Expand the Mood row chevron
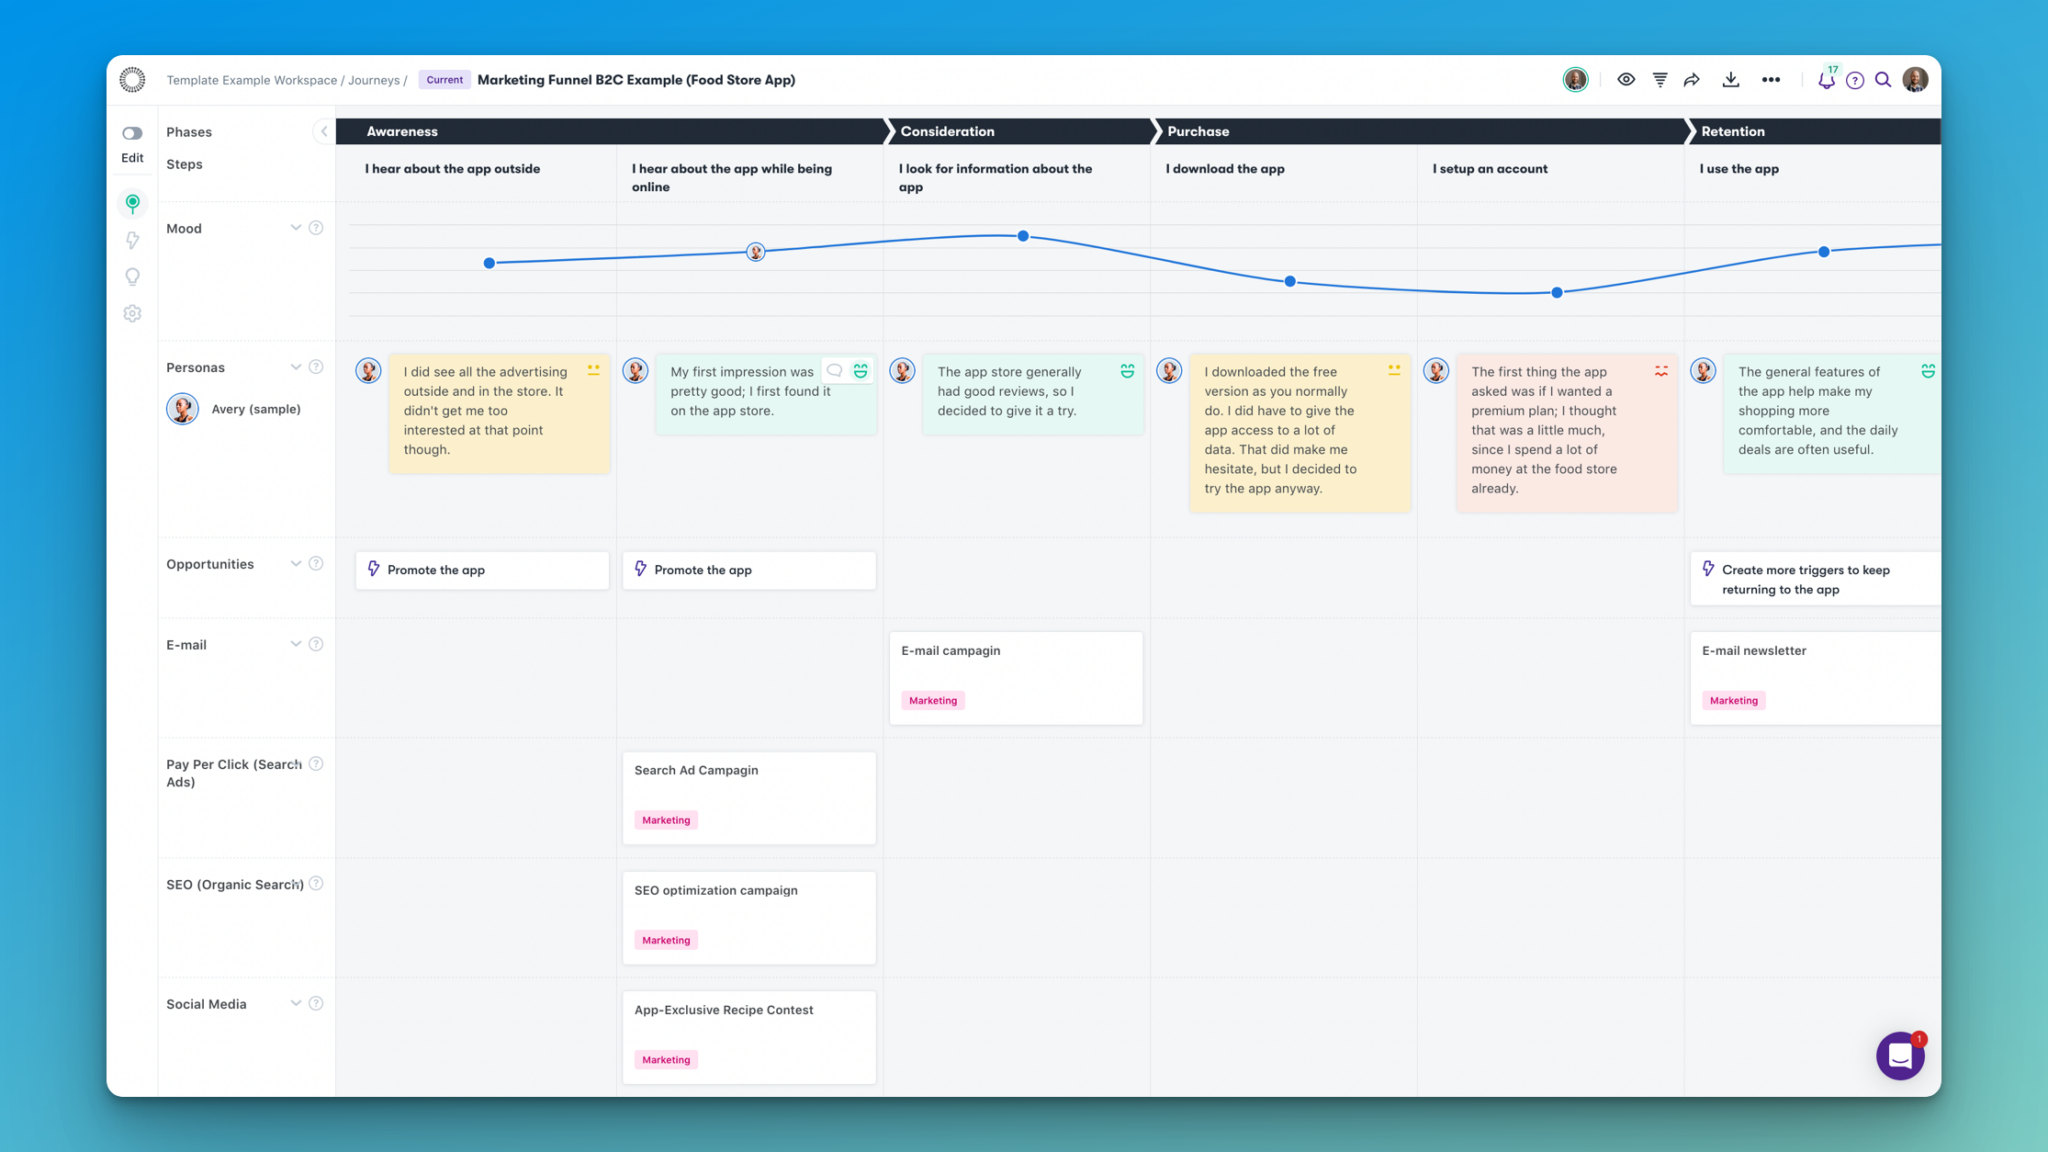Screen dimensions: 2048x1152 click(x=296, y=228)
